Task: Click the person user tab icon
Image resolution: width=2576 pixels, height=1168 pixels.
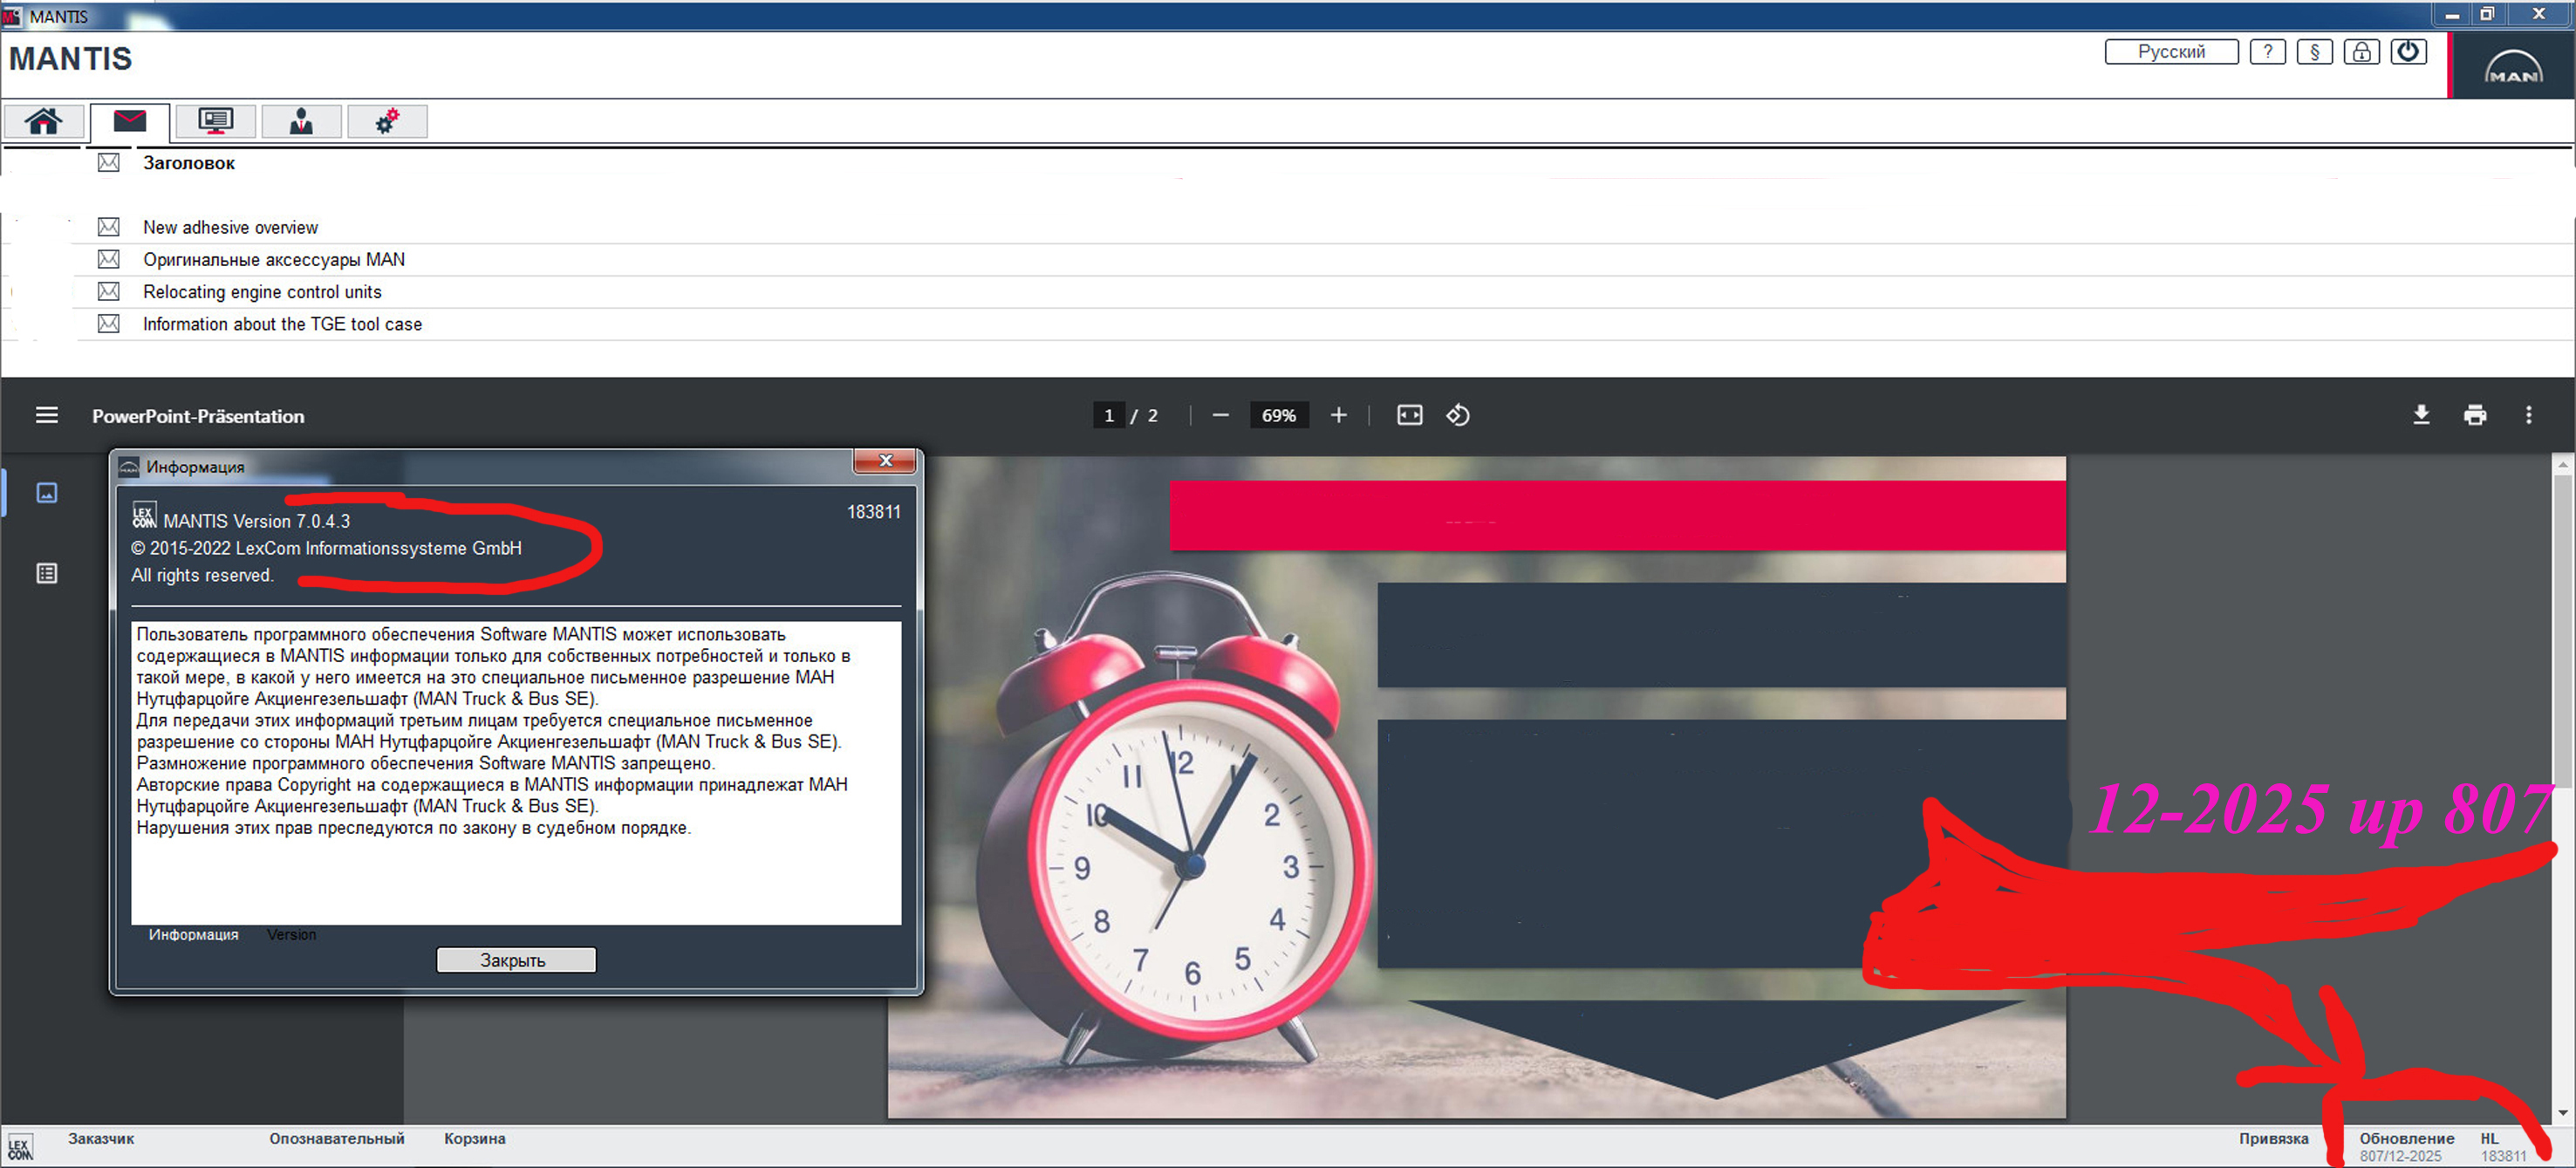Action: (301, 121)
